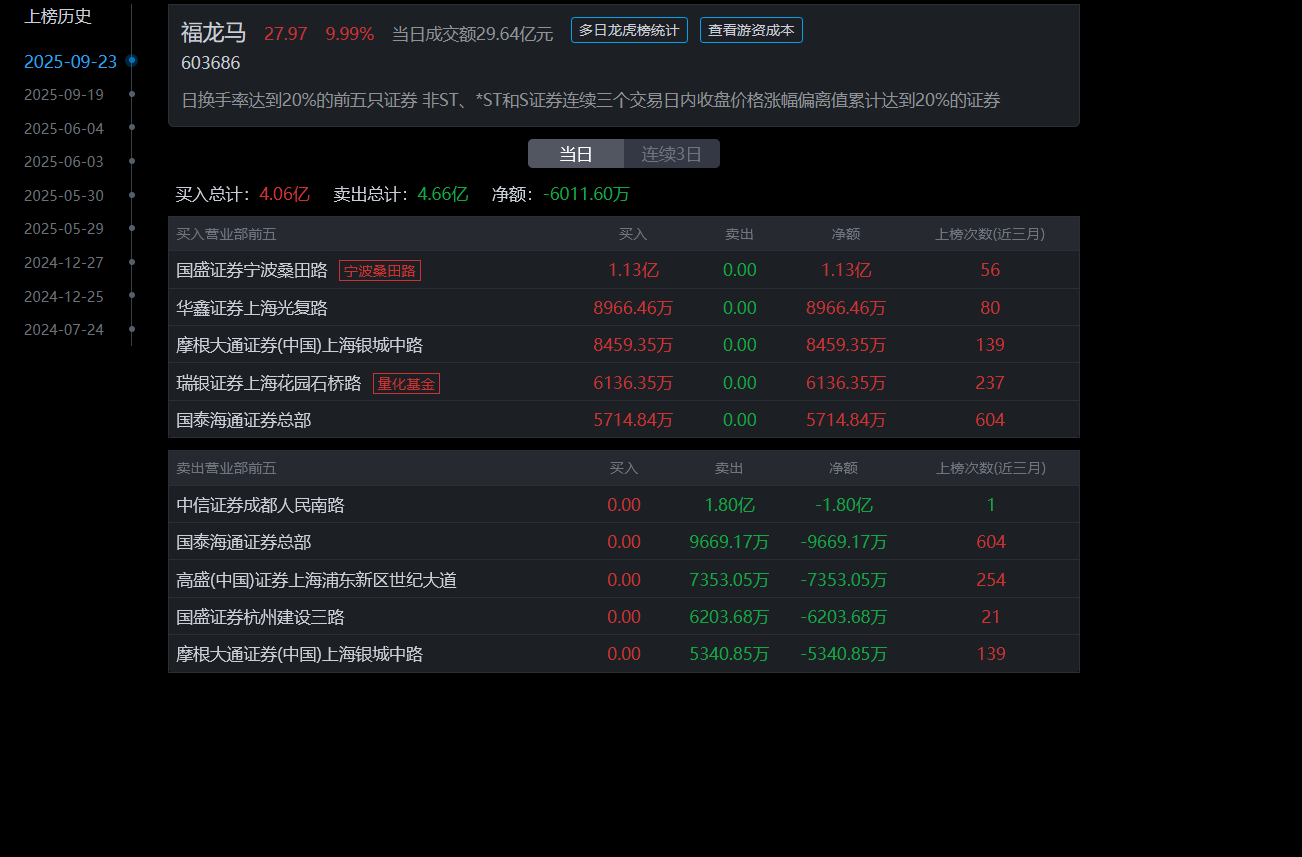Viewport: 1302px width, 857px height.
Task: Open 瑞银证券上海花园石桥路 brokerage row
Action: pos(624,383)
